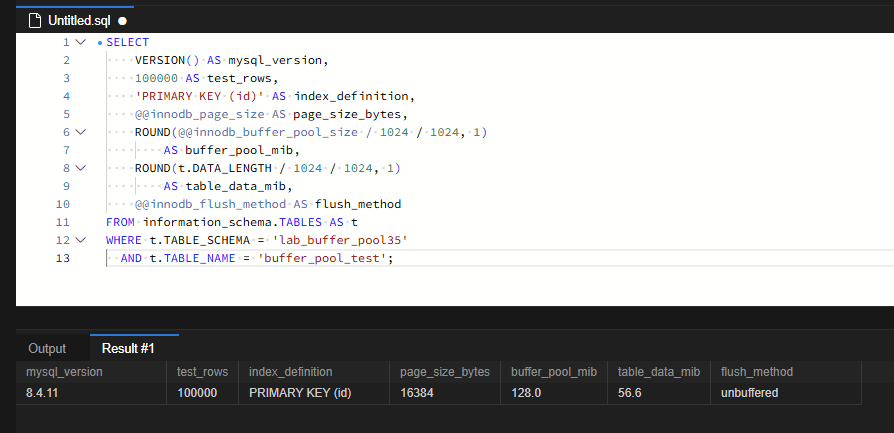The image size is (894, 433).
Task: Switch to the Output tab
Action: 47,349
